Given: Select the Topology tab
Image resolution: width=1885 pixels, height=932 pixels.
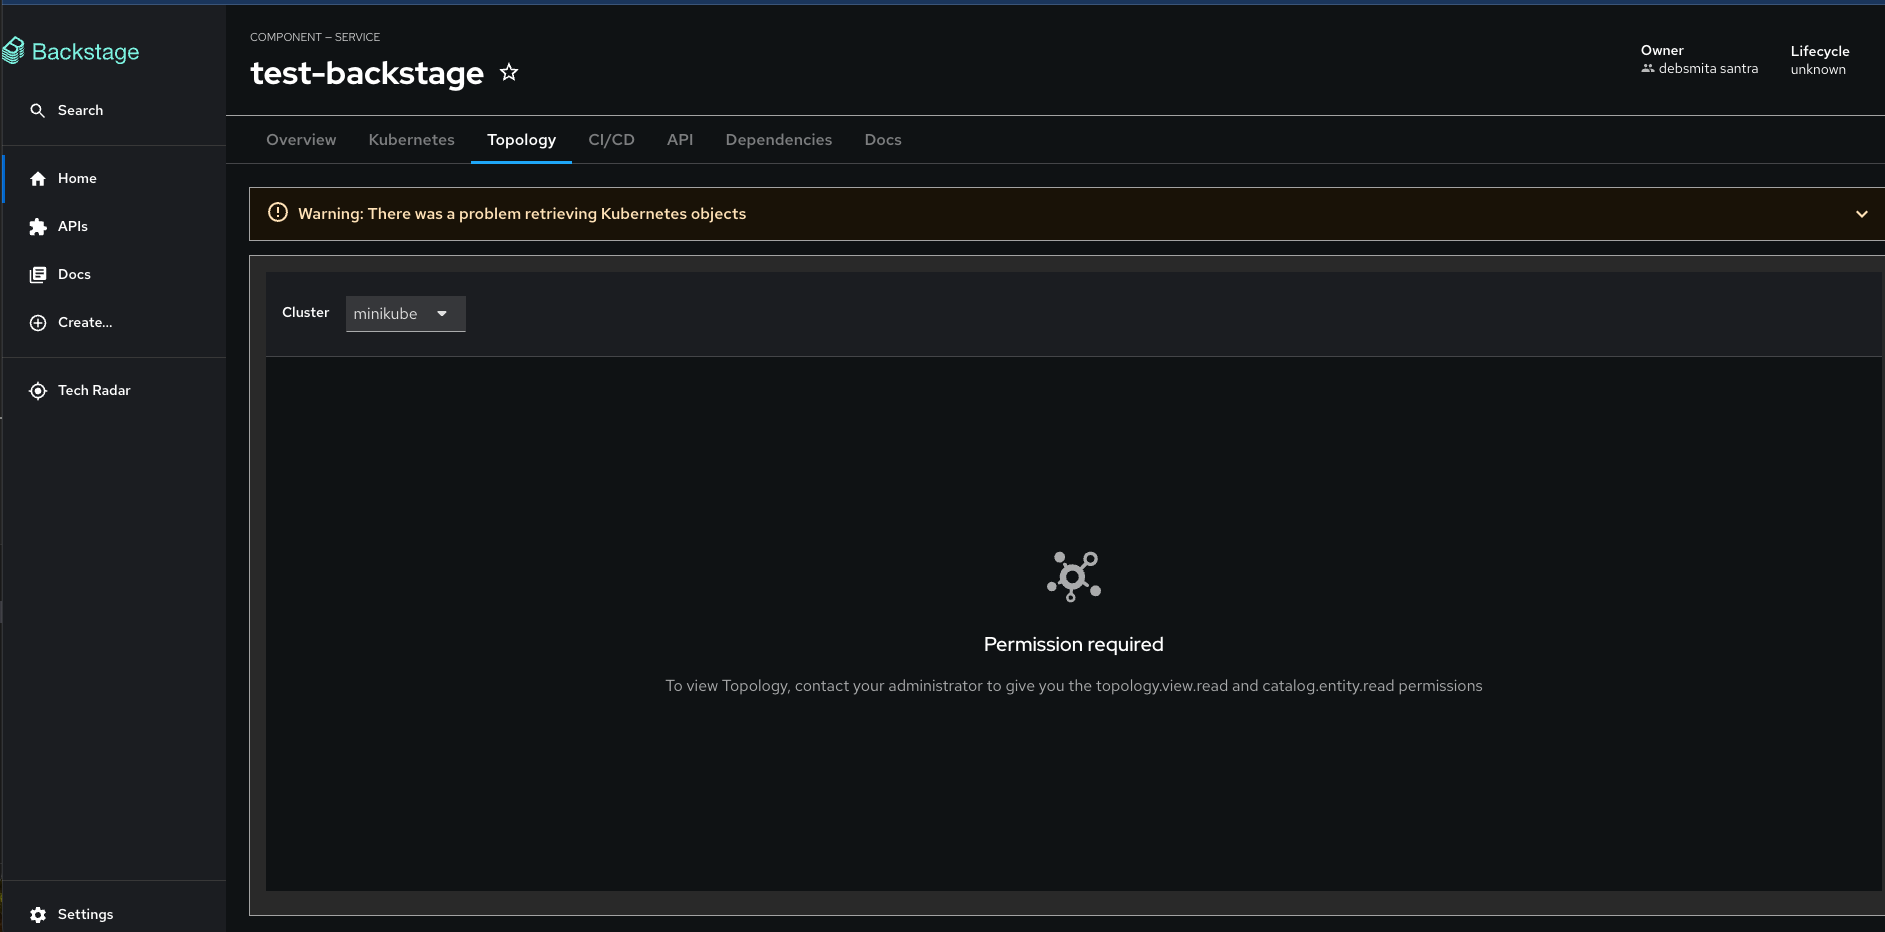Looking at the screenshot, I should pos(521,140).
